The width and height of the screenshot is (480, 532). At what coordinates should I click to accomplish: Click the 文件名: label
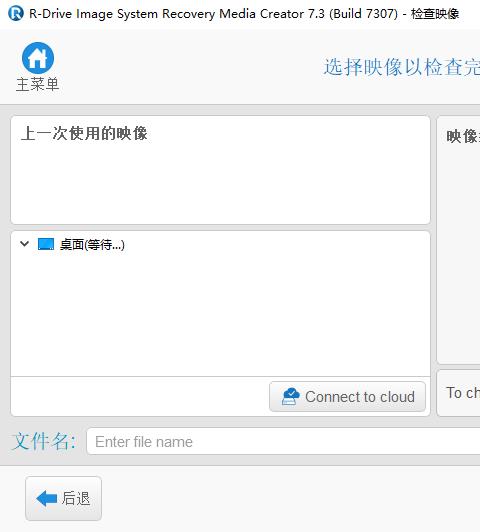pyautogui.click(x=44, y=441)
